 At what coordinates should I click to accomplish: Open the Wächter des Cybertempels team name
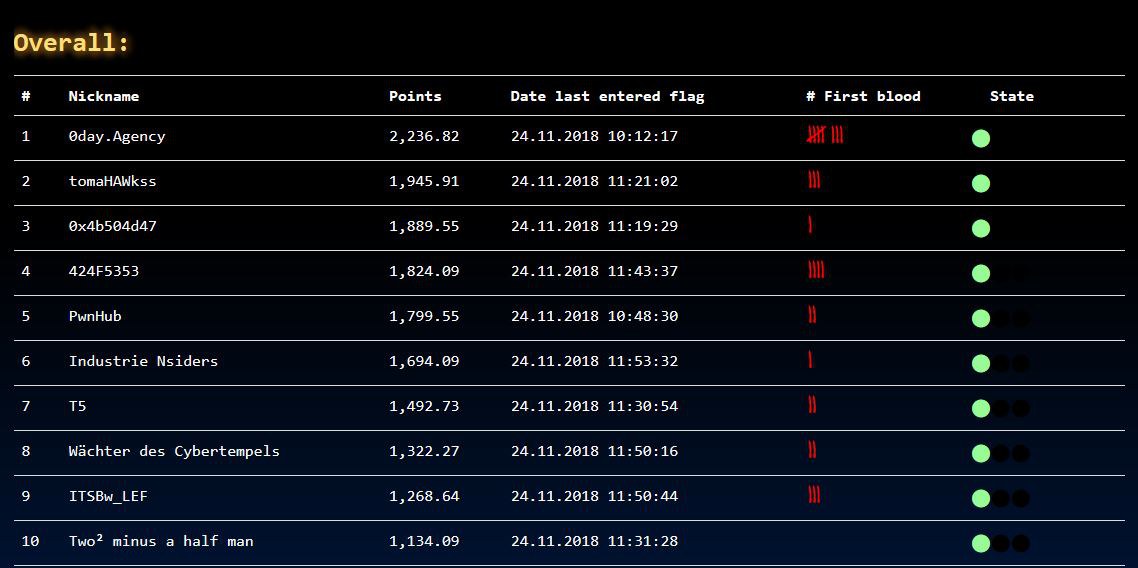click(x=174, y=451)
